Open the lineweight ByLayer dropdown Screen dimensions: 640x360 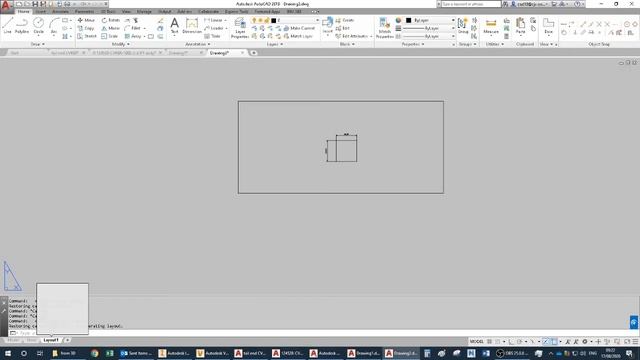click(x=429, y=28)
